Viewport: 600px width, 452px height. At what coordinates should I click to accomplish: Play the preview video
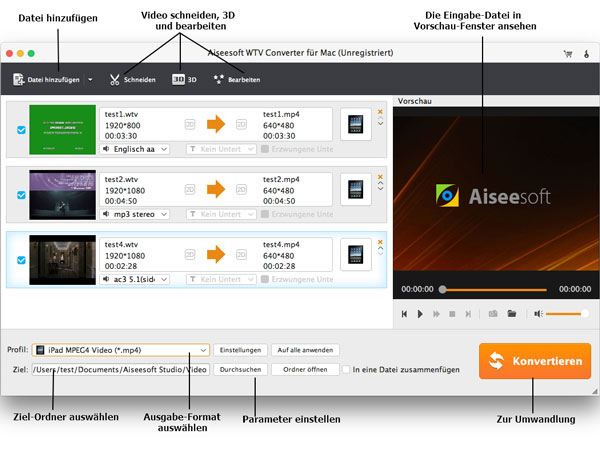[420, 314]
